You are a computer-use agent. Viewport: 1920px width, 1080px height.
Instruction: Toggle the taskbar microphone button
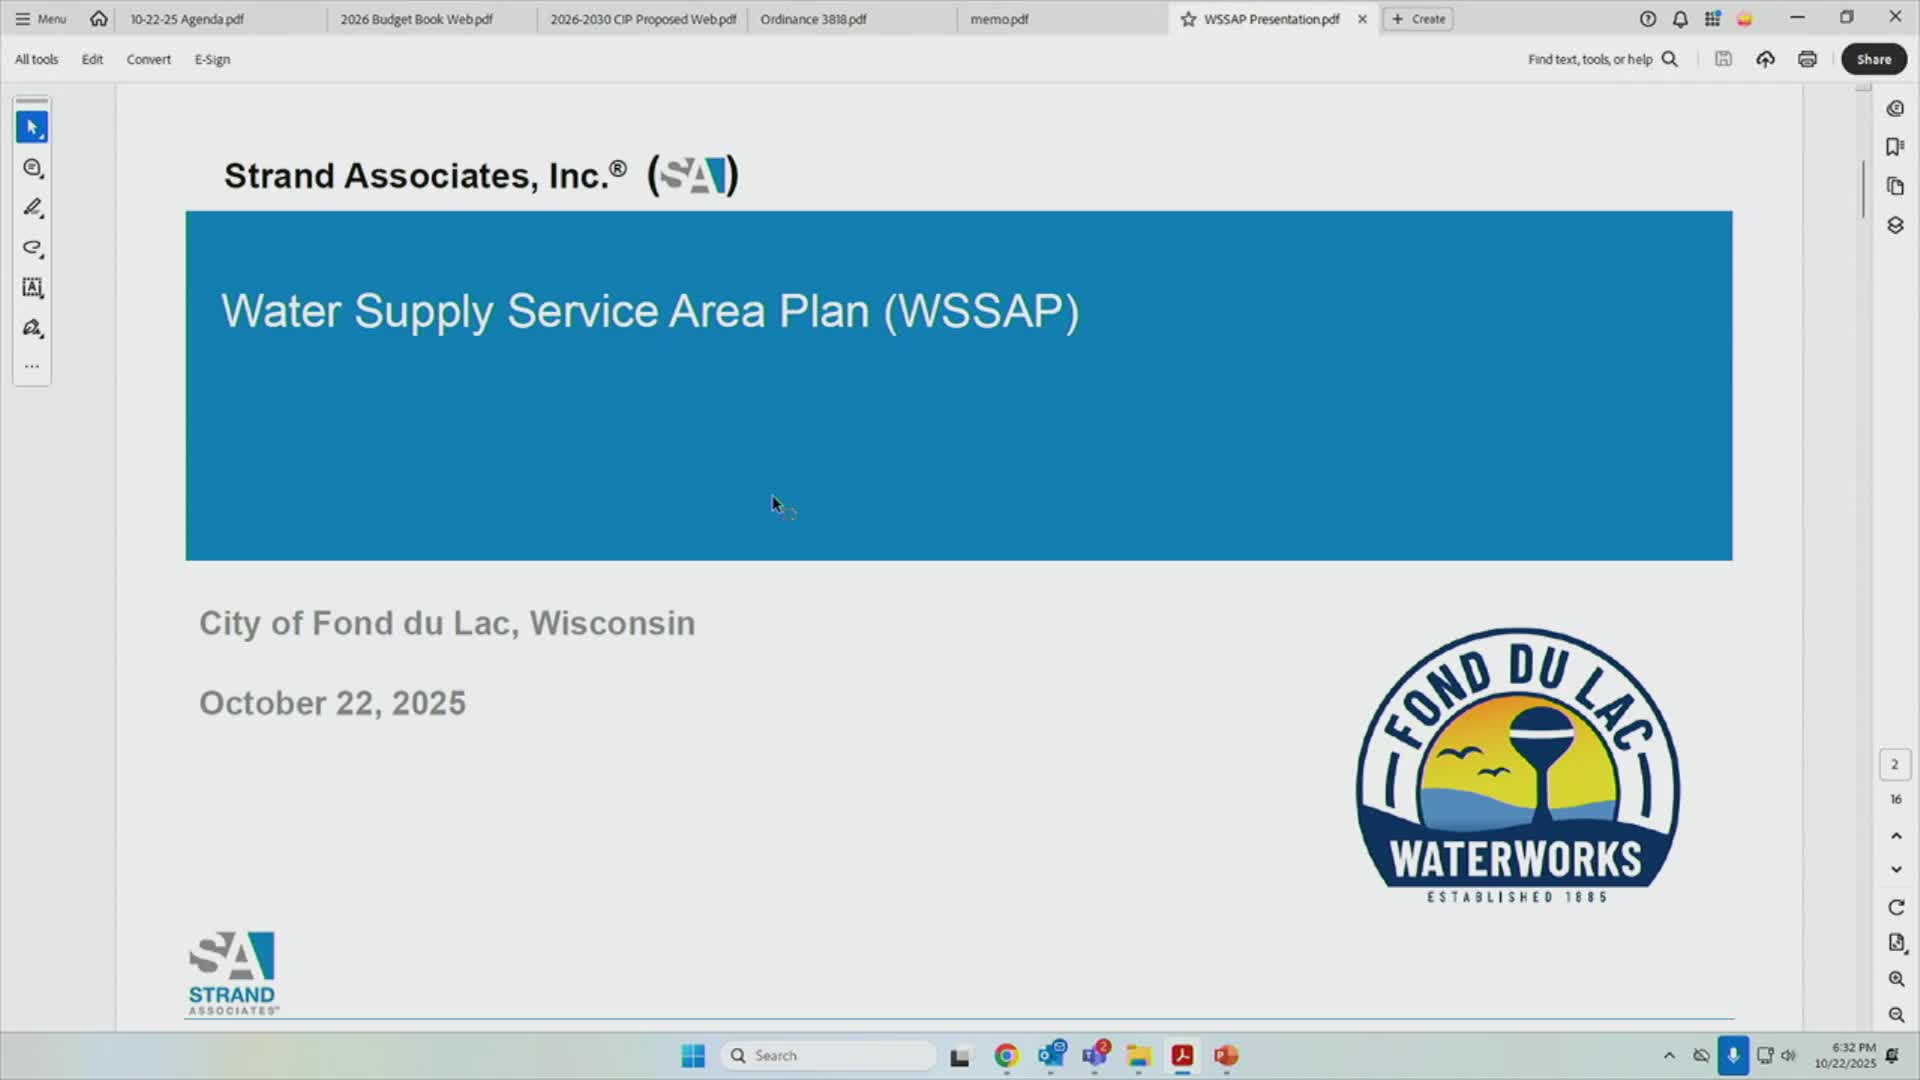(x=1733, y=1055)
